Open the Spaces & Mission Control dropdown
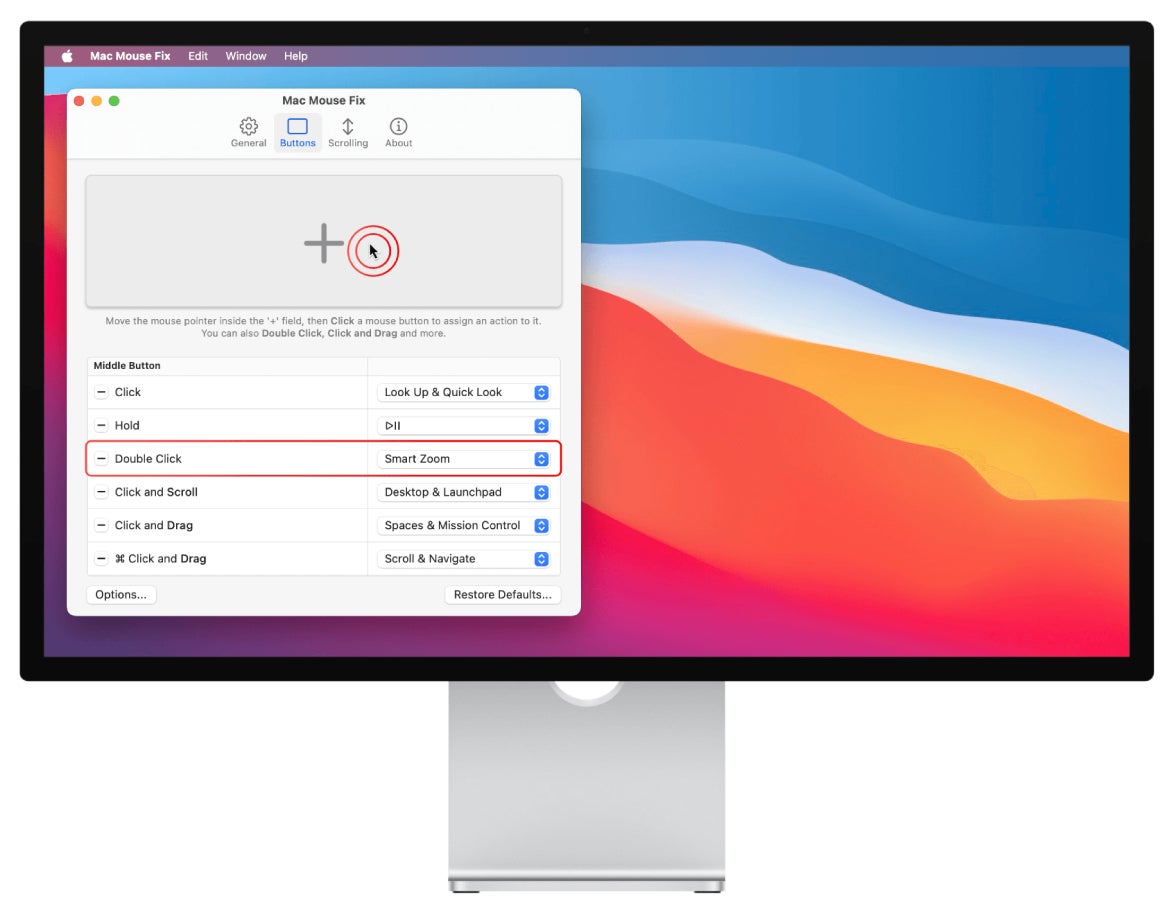 click(463, 526)
